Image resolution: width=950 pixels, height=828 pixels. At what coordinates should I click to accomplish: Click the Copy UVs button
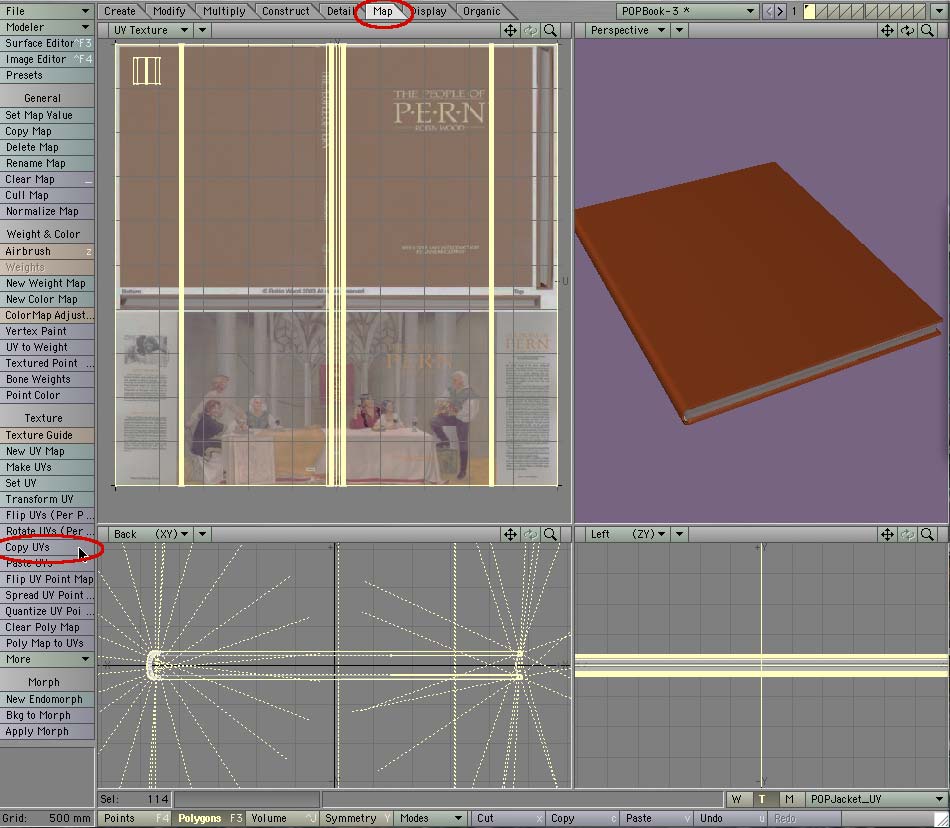click(47, 548)
